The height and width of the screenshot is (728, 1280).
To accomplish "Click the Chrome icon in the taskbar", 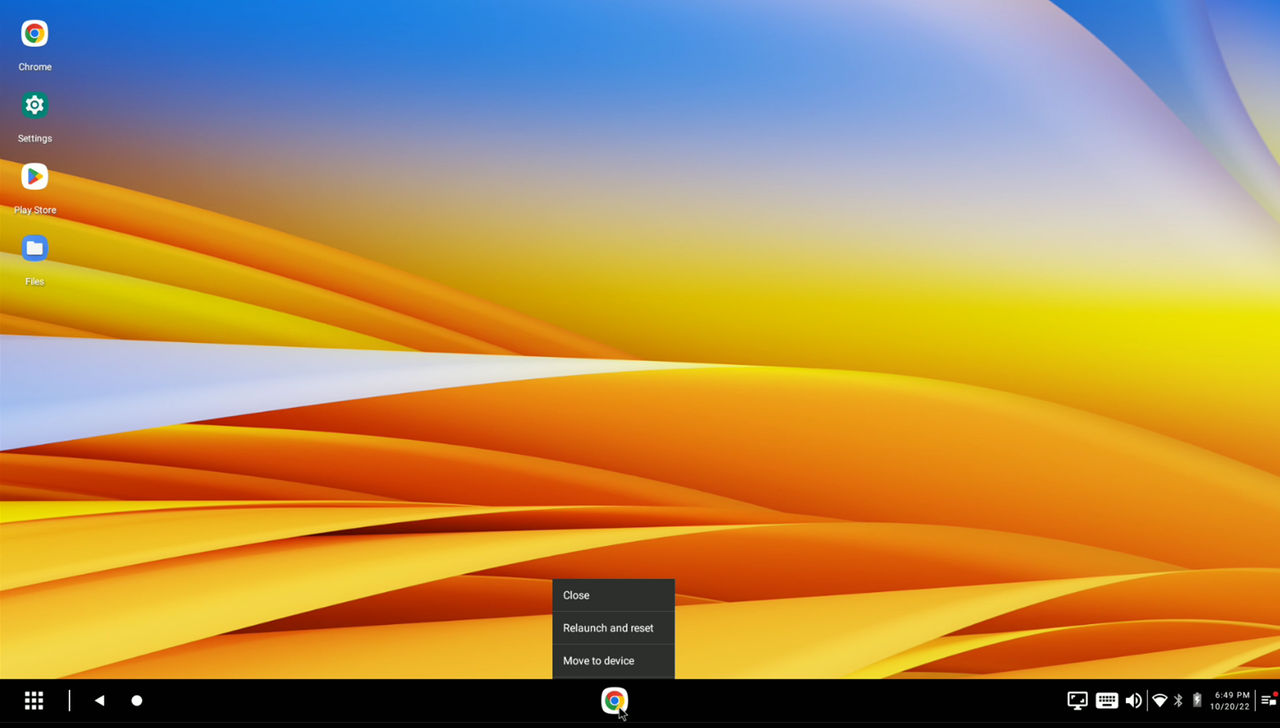I will tap(614, 701).
